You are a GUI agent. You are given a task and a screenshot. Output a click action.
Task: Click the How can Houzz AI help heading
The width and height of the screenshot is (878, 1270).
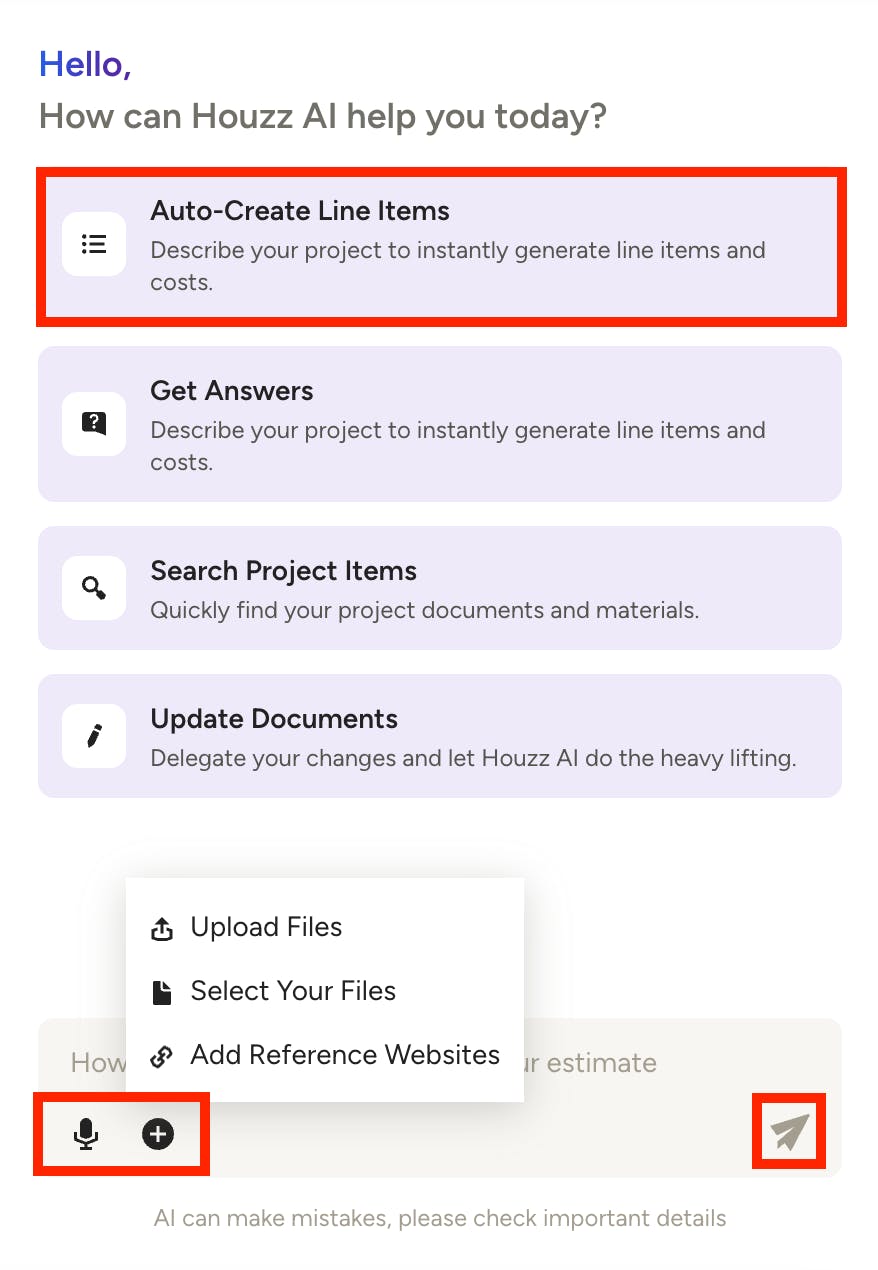tap(323, 117)
